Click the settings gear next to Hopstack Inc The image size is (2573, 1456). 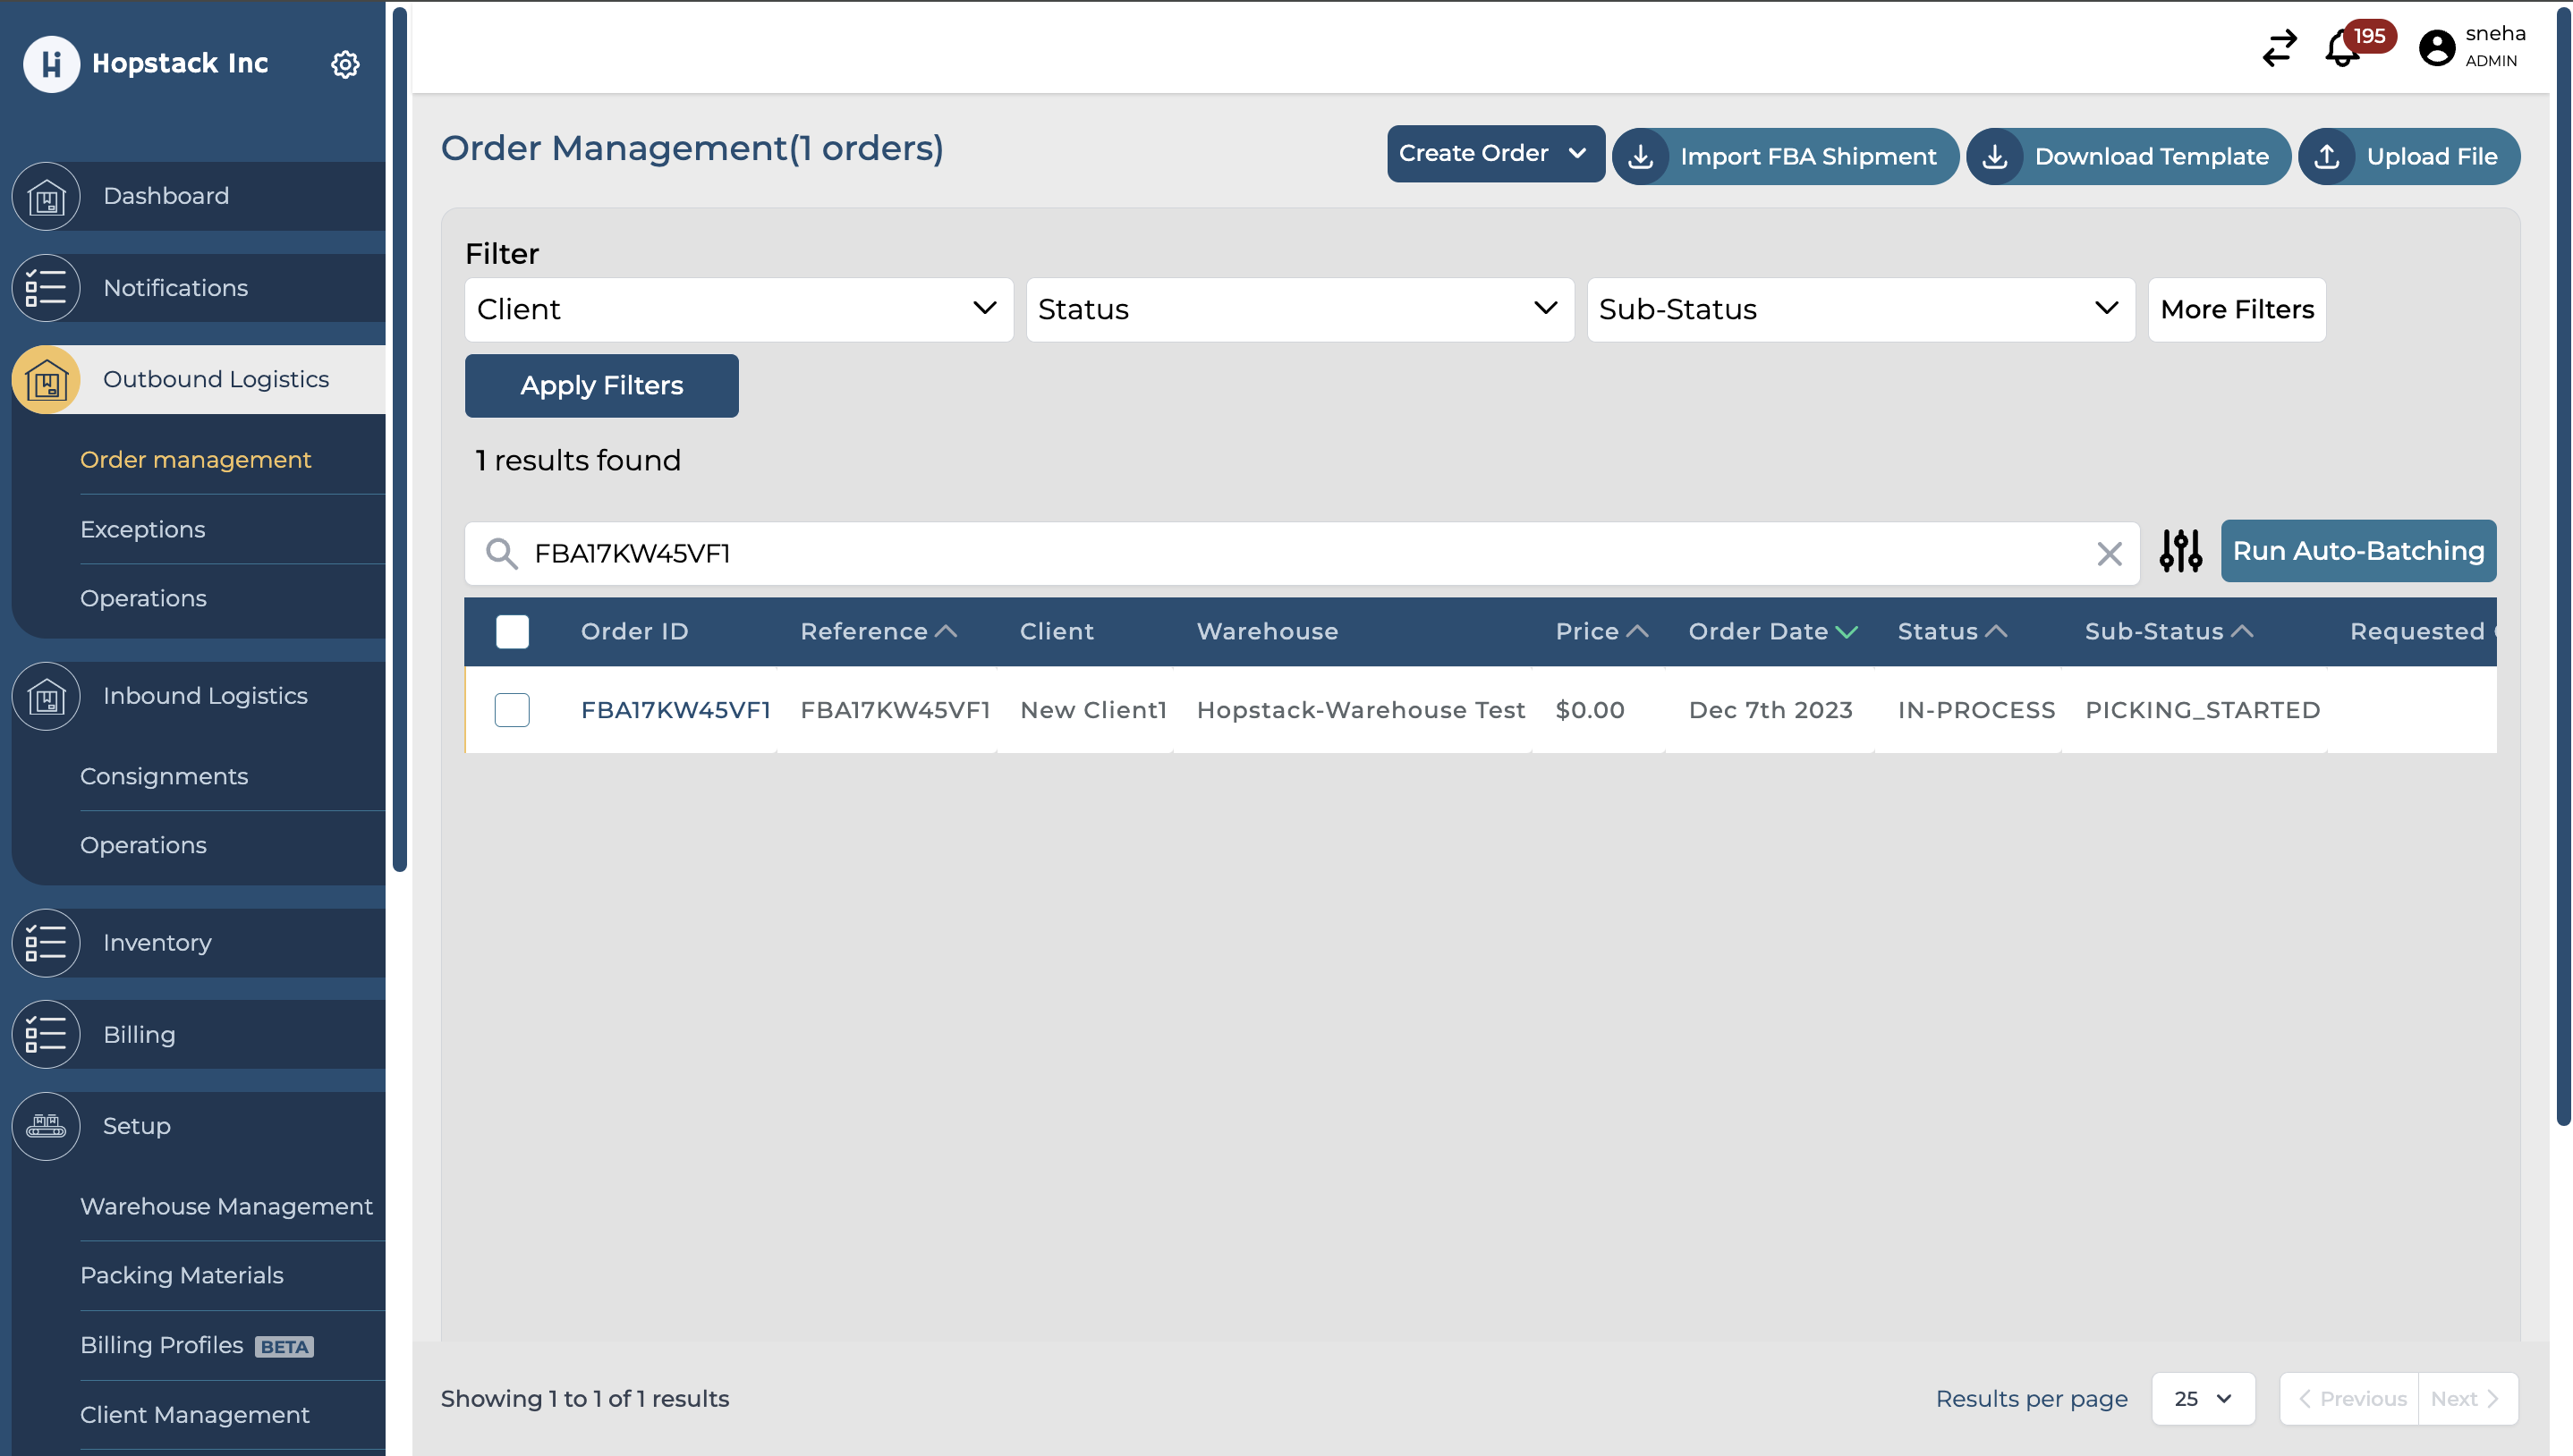(x=345, y=64)
